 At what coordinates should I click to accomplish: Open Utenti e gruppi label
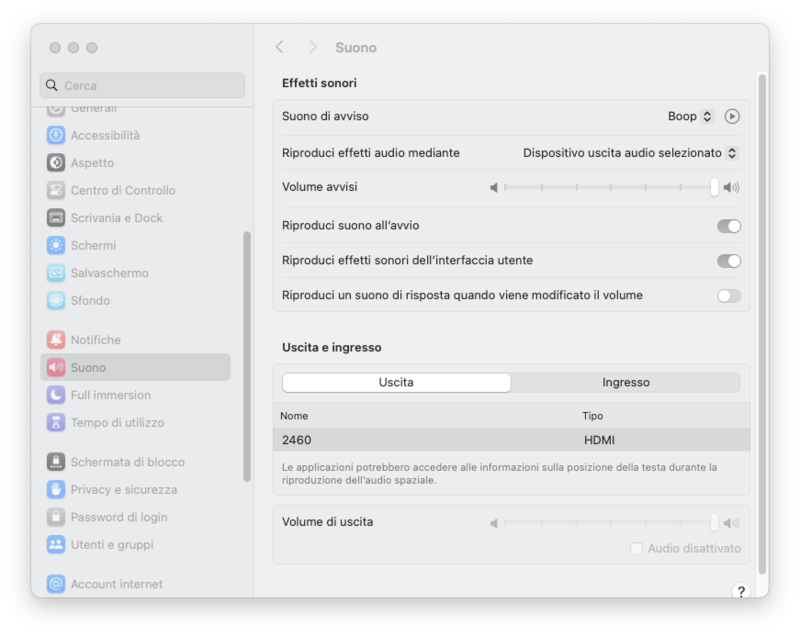pos(112,545)
